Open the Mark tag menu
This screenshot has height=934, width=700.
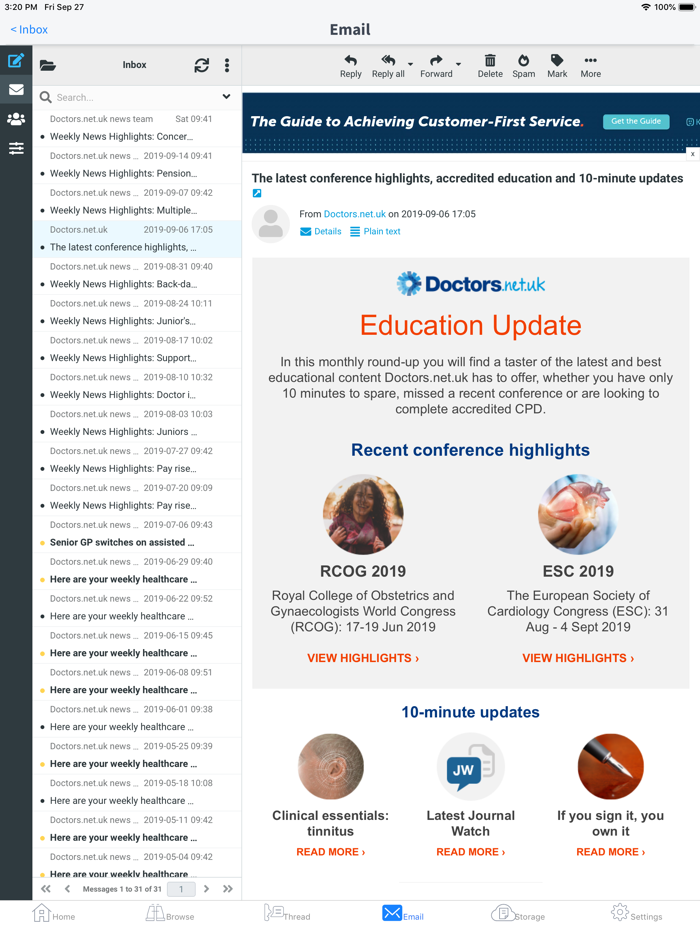[557, 66]
